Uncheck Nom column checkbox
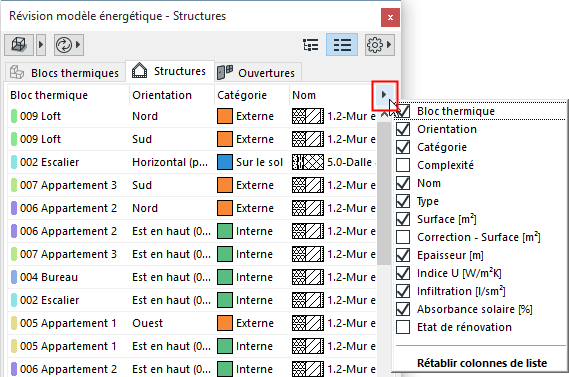The width and height of the screenshot is (569, 377). click(x=403, y=183)
